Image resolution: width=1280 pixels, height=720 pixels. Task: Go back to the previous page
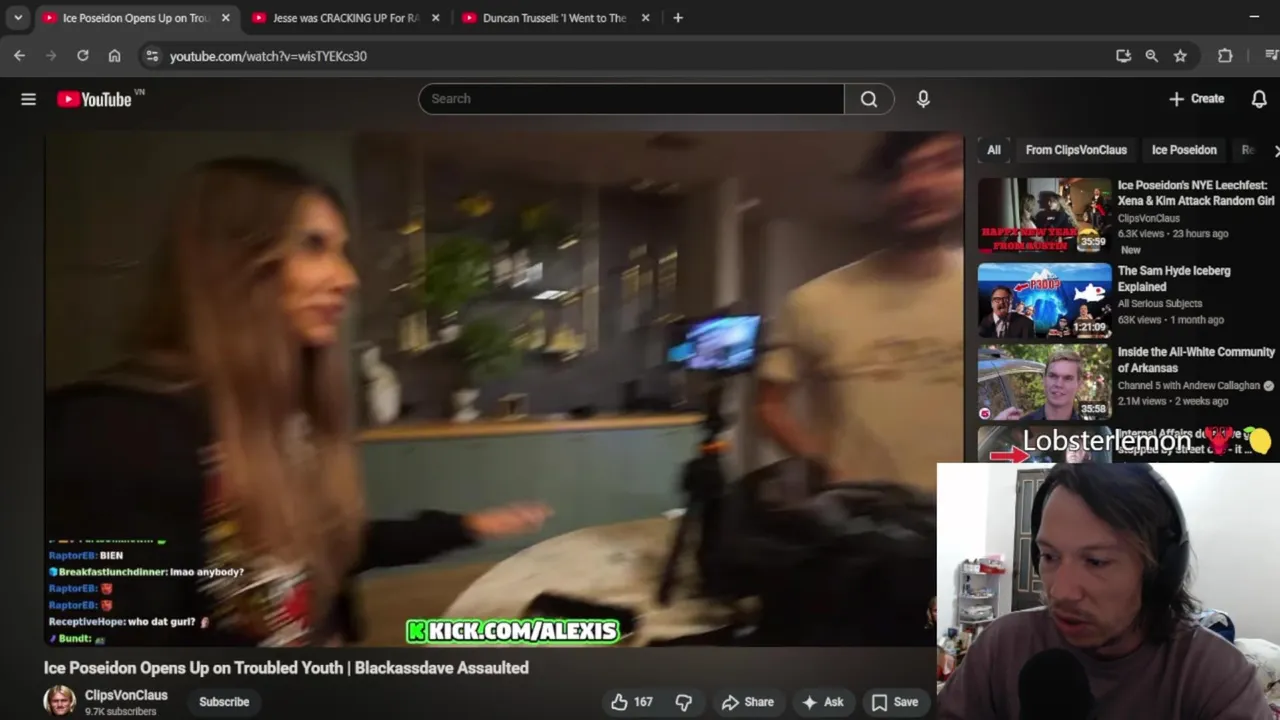coord(19,56)
